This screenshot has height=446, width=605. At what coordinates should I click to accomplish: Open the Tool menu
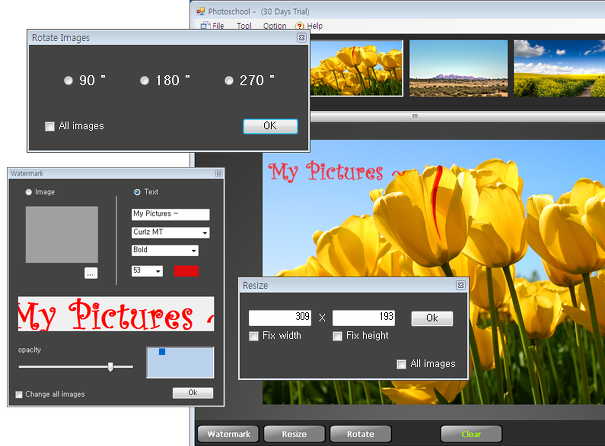pyautogui.click(x=244, y=26)
